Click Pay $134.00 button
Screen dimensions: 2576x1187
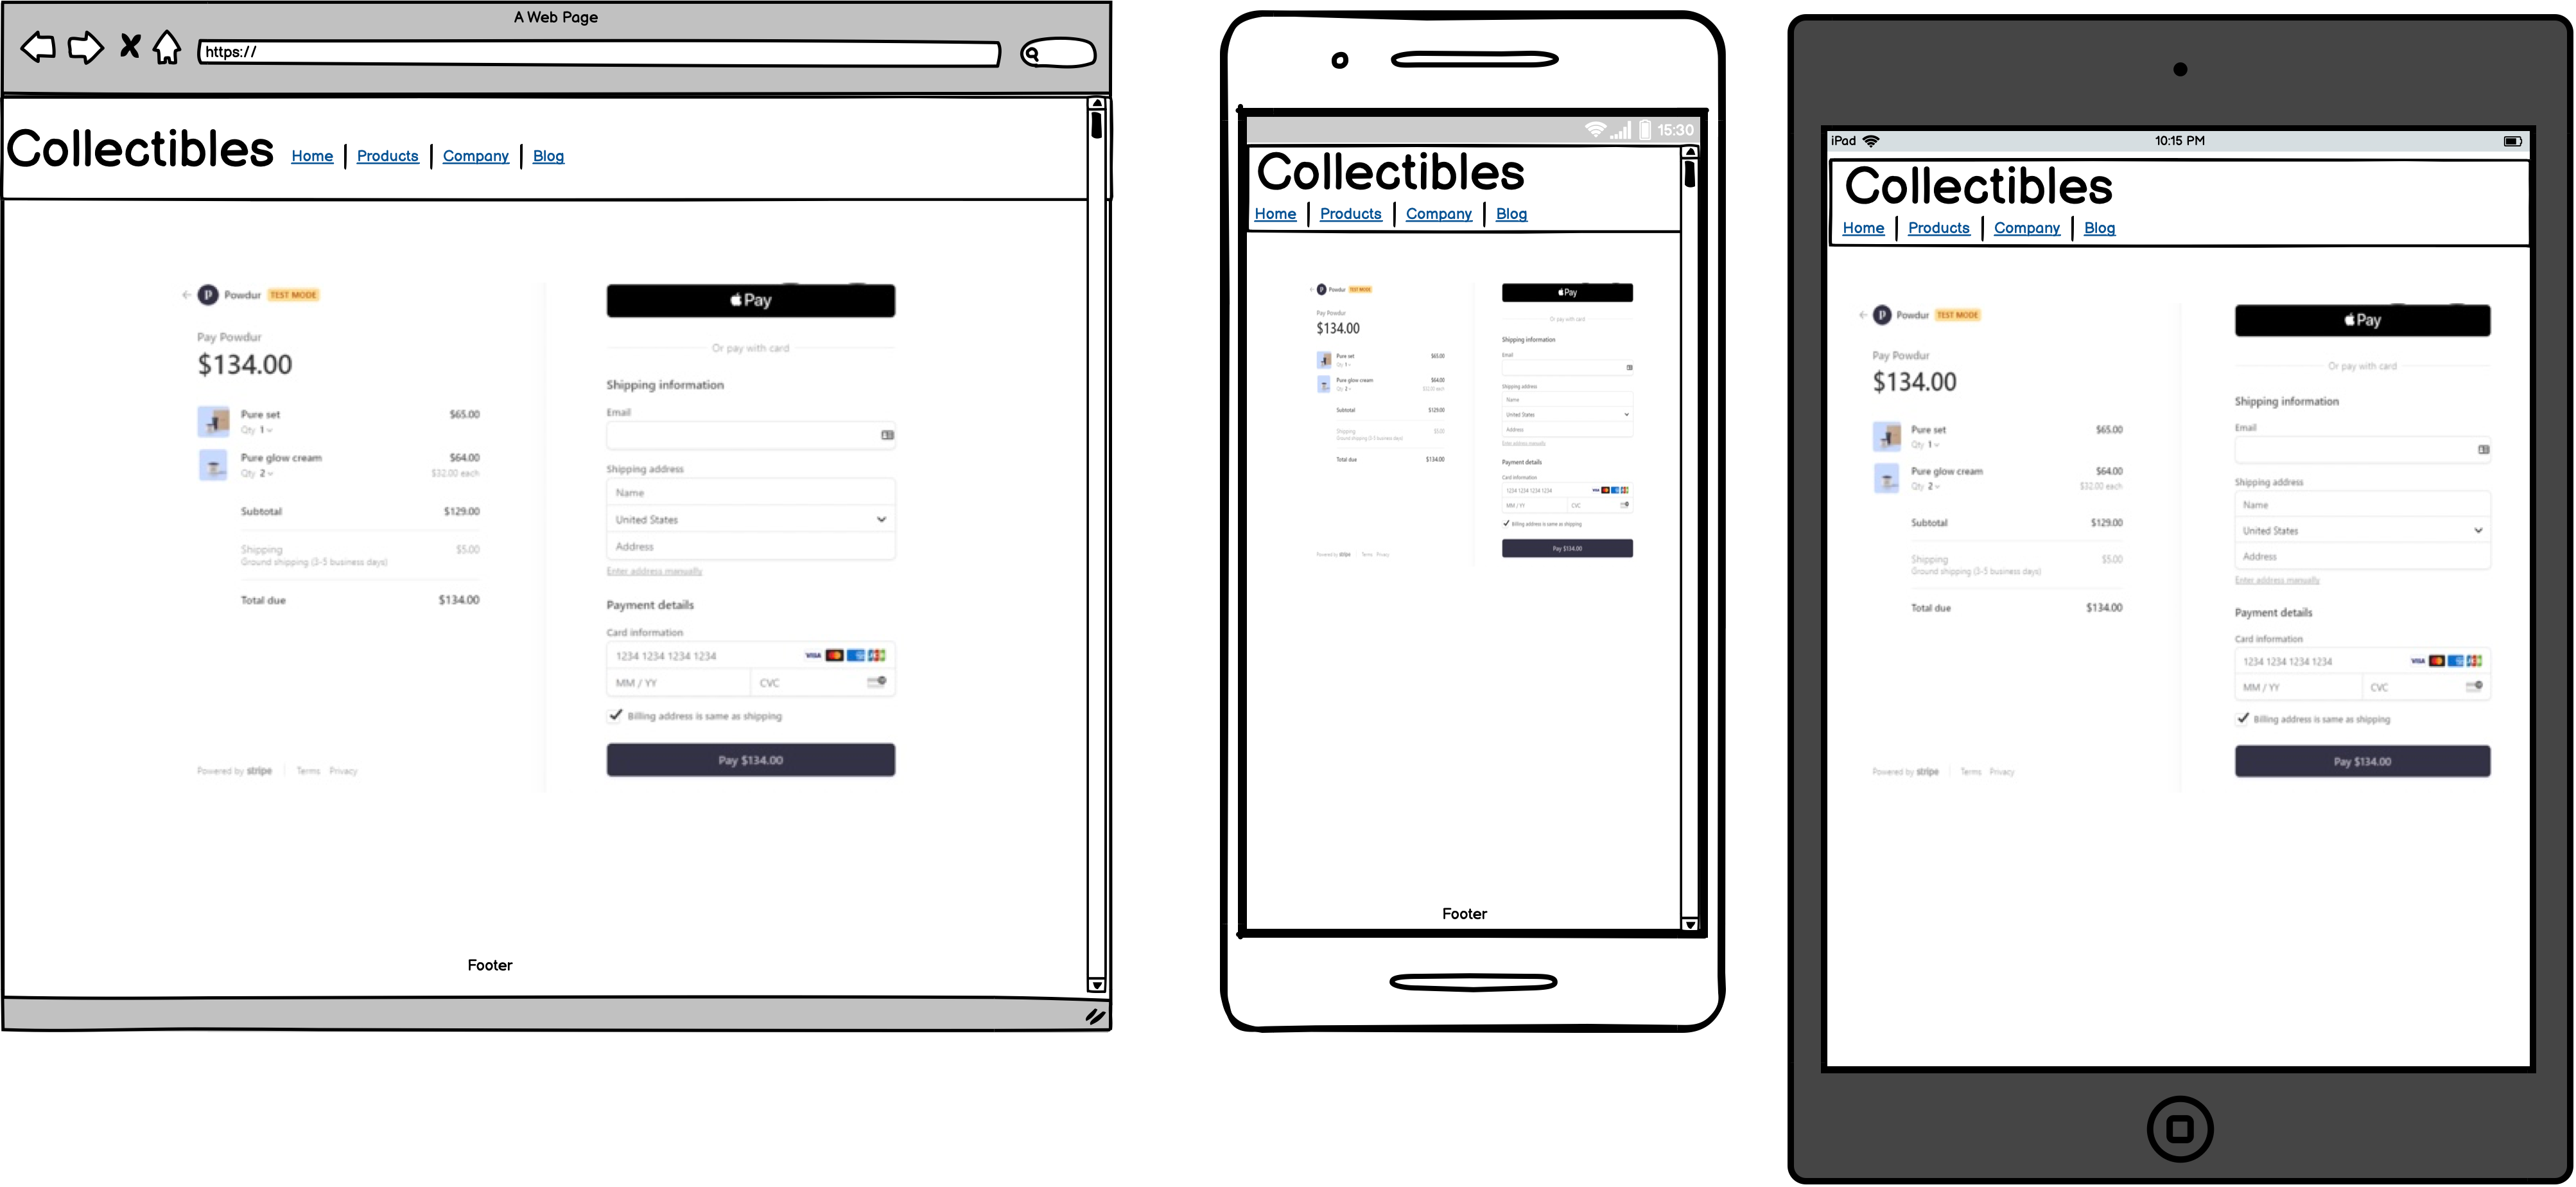(749, 761)
